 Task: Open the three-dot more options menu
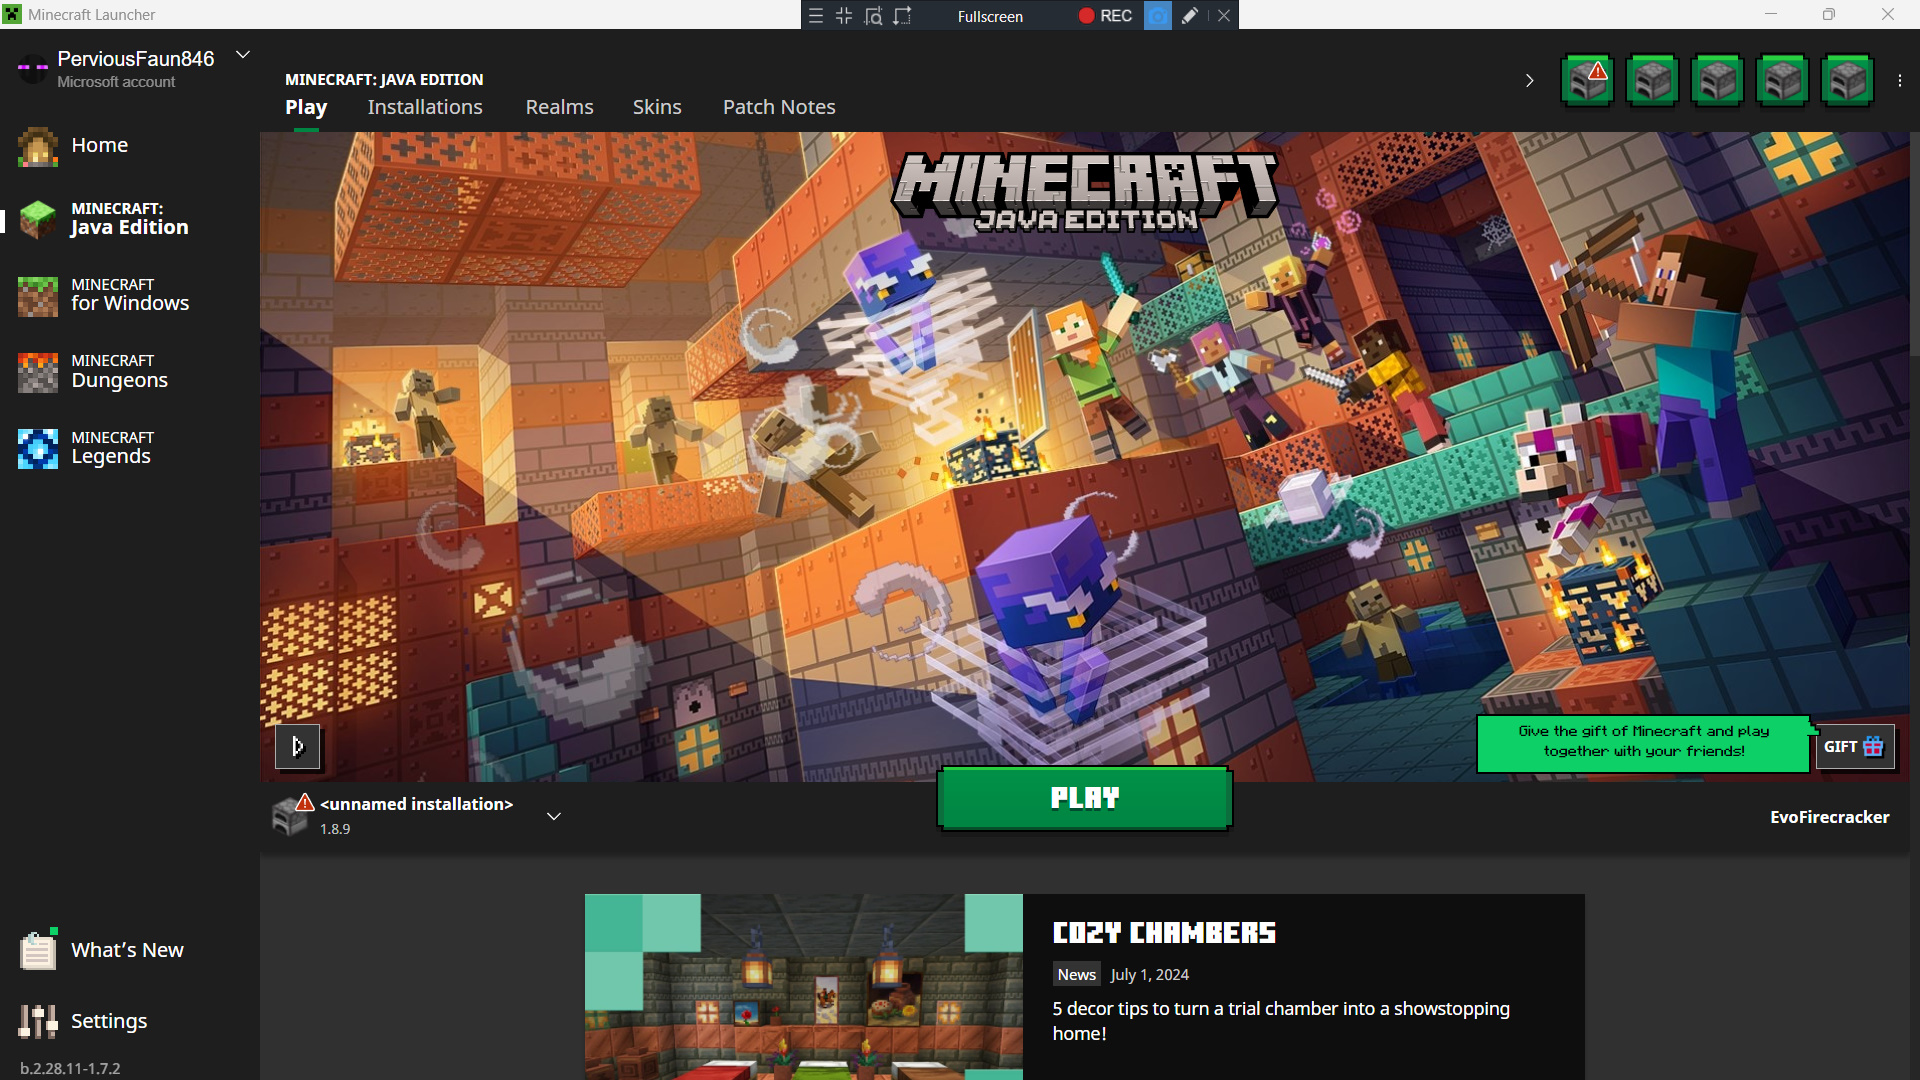pyautogui.click(x=1900, y=81)
